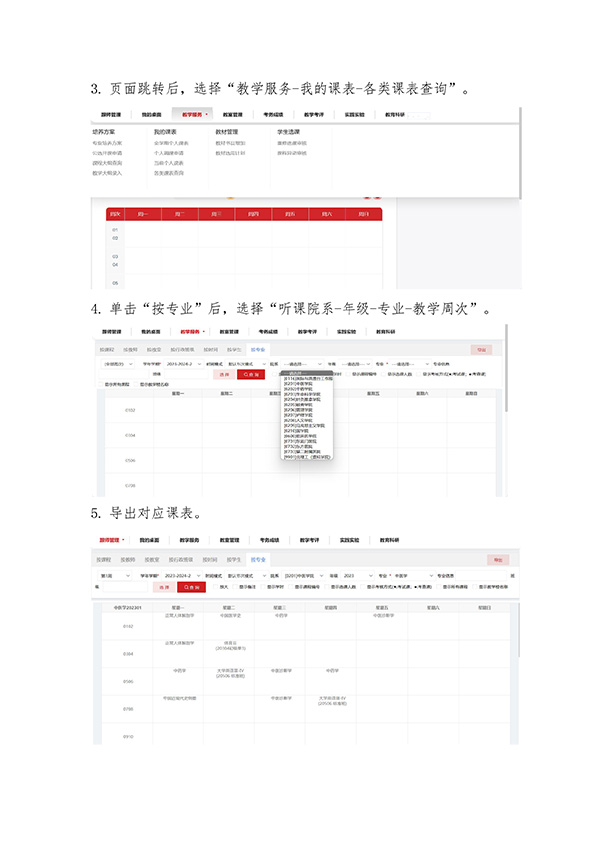Tick 显示选课人数 checkbox in step 5 screenshot
The image size is (600, 848).
tap(327, 587)
